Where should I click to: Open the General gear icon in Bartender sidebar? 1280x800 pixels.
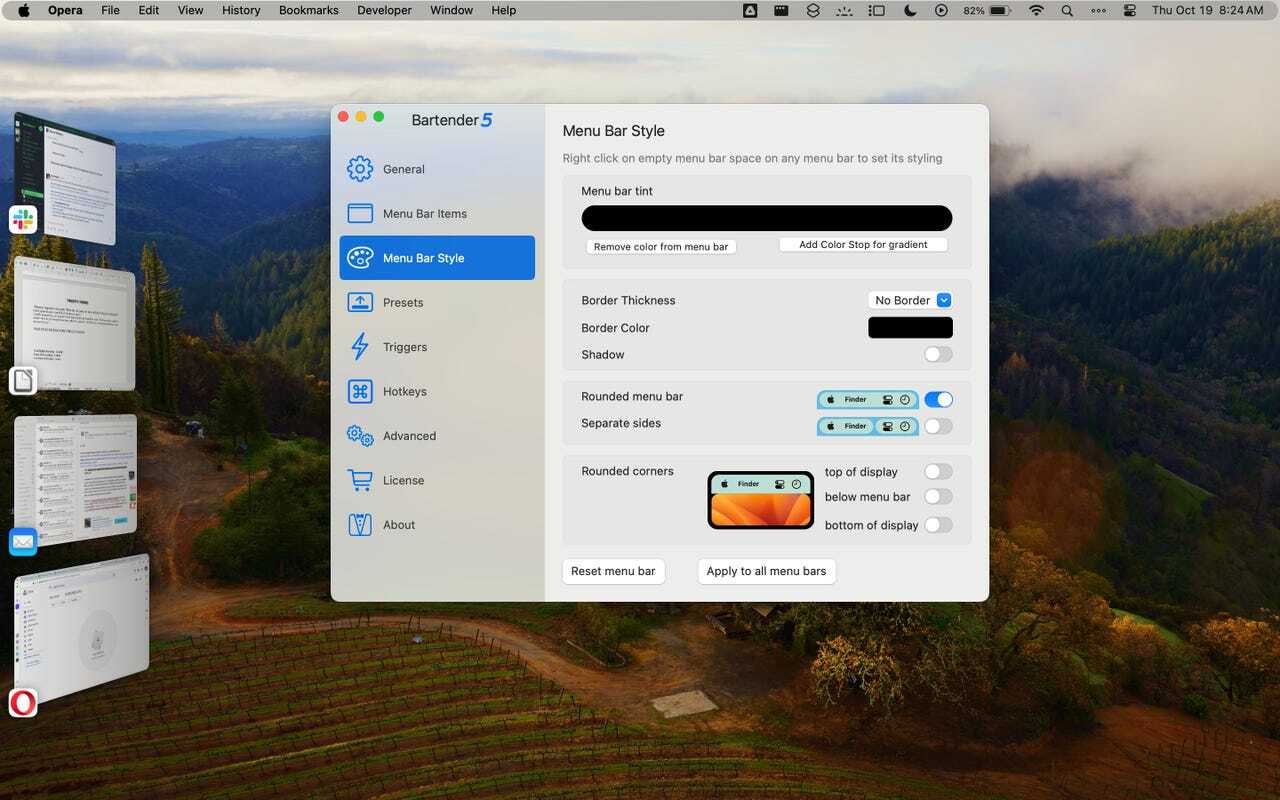pyautogui.click(x=360, y=169)
